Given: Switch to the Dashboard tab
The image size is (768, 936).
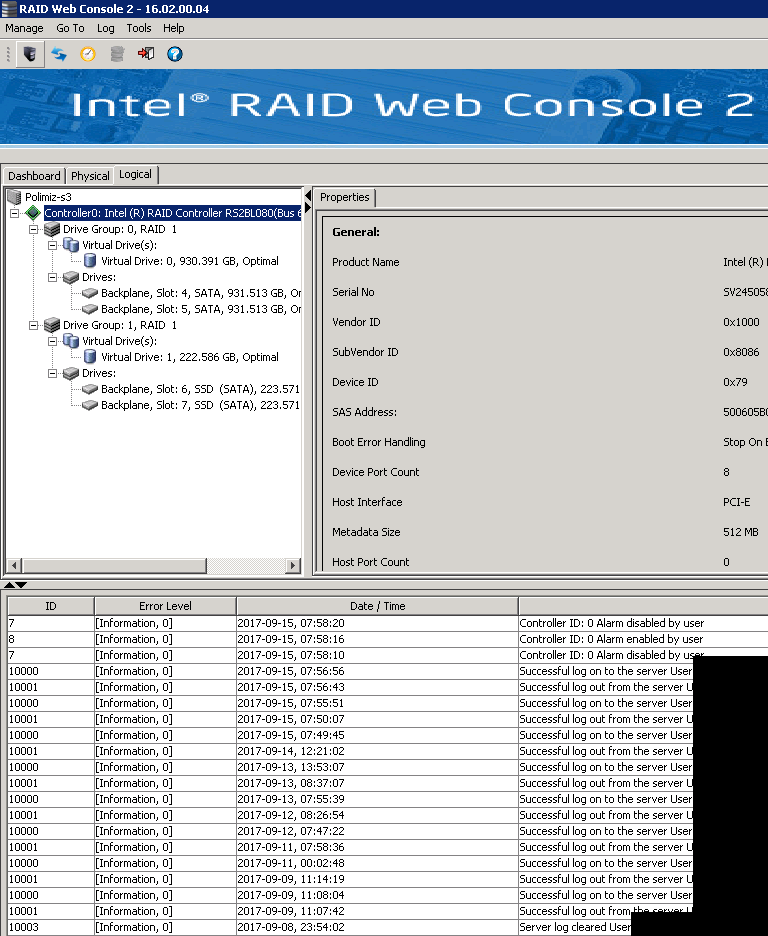Looking at the screenshot, I should [34, 176].
